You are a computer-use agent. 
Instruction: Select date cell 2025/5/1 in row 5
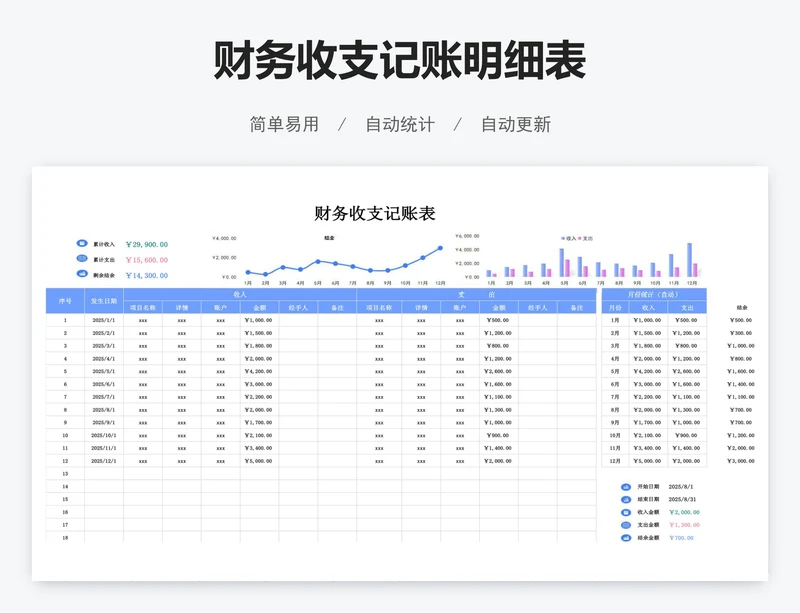pos(104,372)
